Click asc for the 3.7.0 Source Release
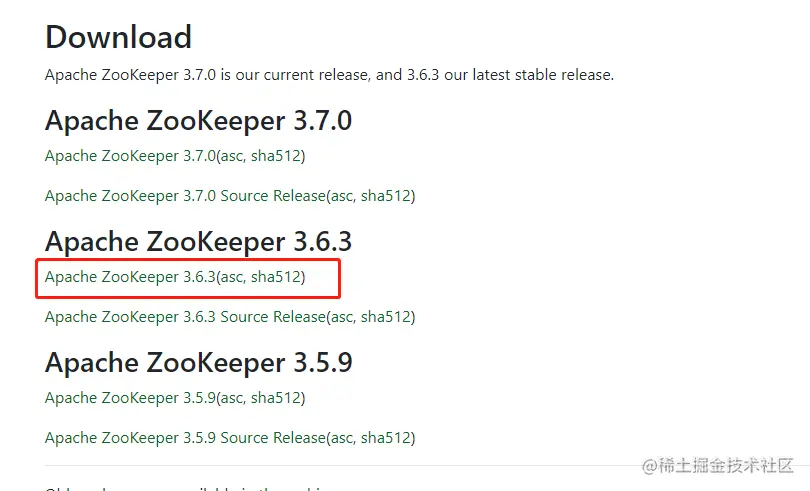 coord(342,196)
